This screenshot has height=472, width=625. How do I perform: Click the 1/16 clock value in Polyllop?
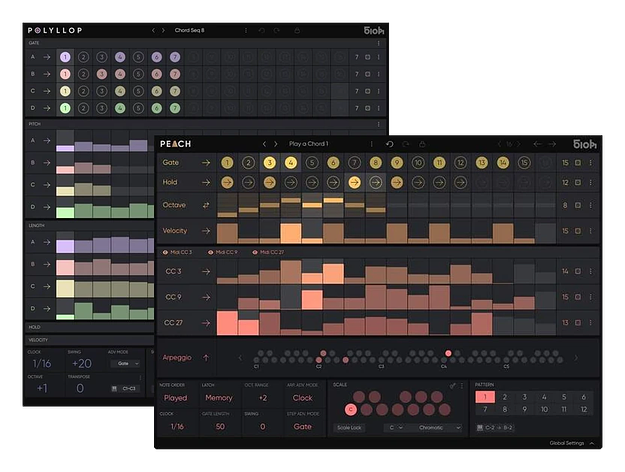coord(42,364)
